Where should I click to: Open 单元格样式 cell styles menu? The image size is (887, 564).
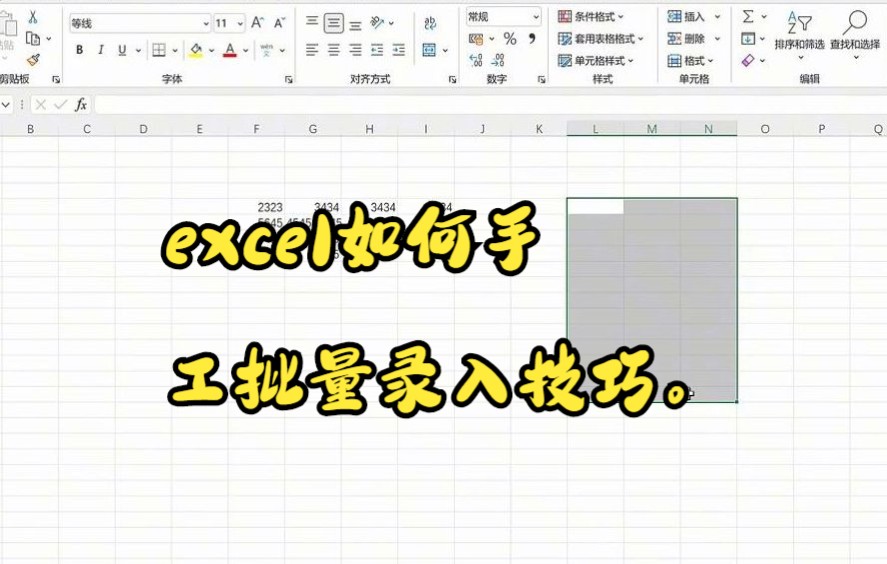(596, 60)
